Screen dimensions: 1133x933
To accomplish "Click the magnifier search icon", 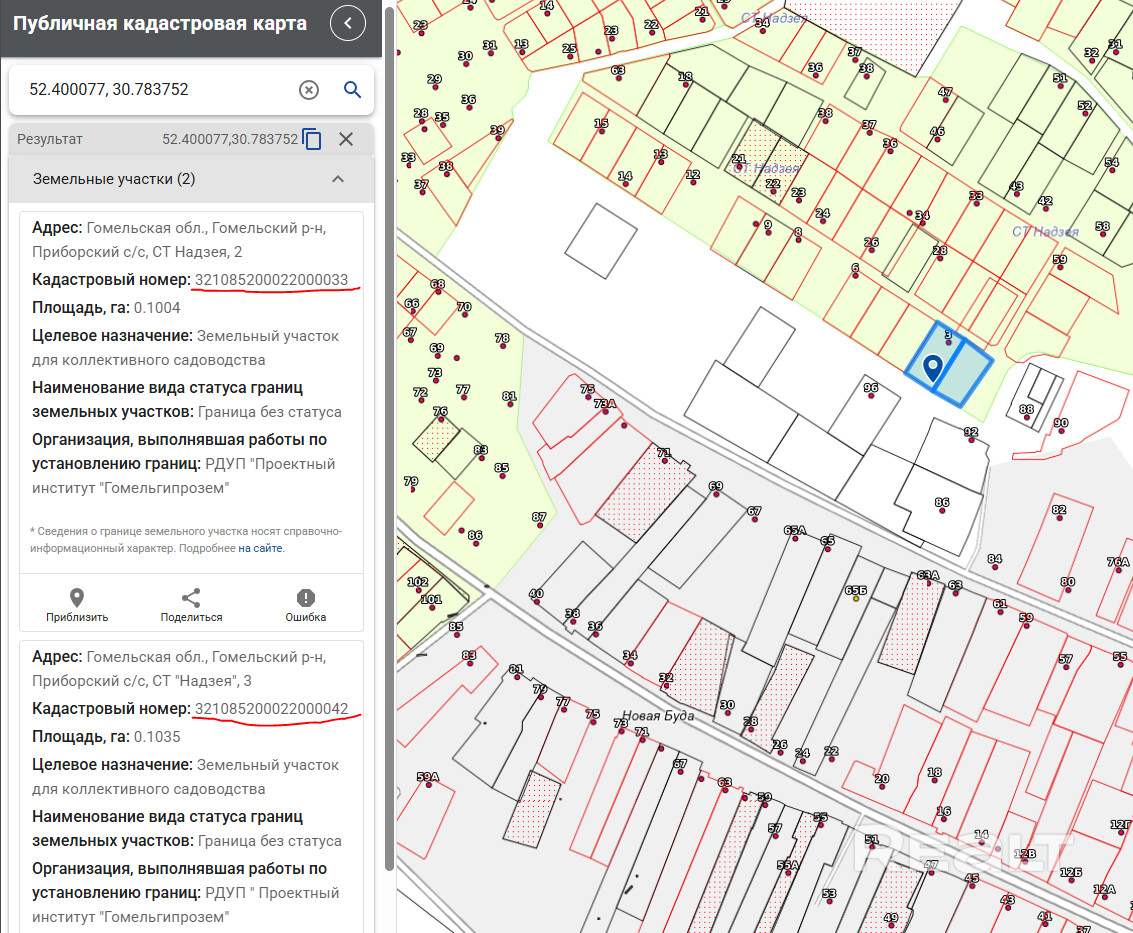I will coord(352,90).
